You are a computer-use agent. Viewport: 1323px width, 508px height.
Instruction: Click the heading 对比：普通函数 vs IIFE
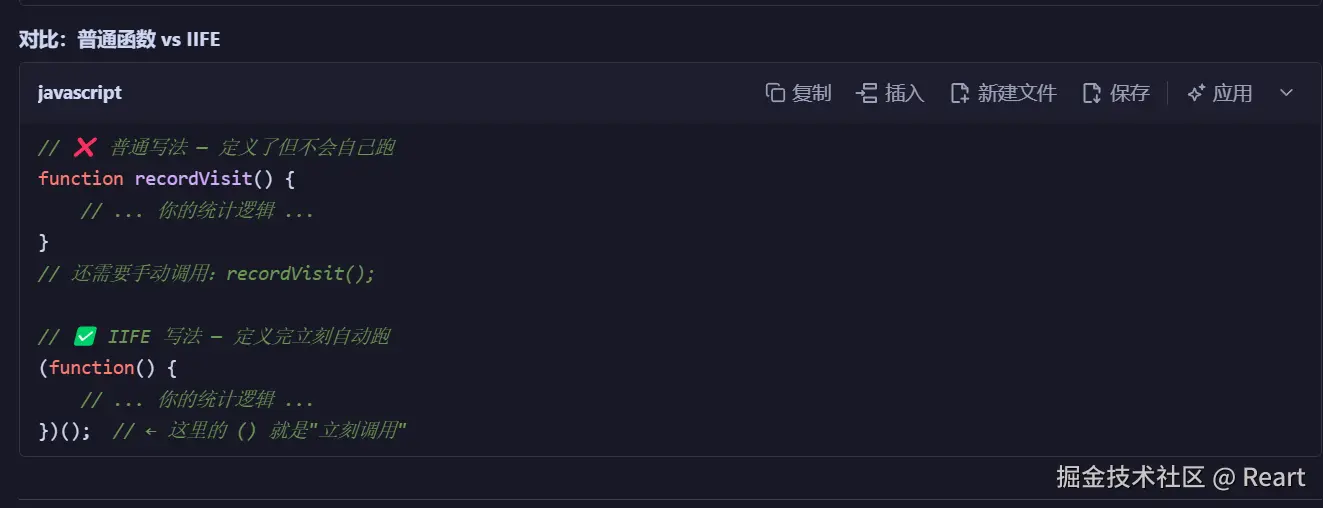point(120,40)
